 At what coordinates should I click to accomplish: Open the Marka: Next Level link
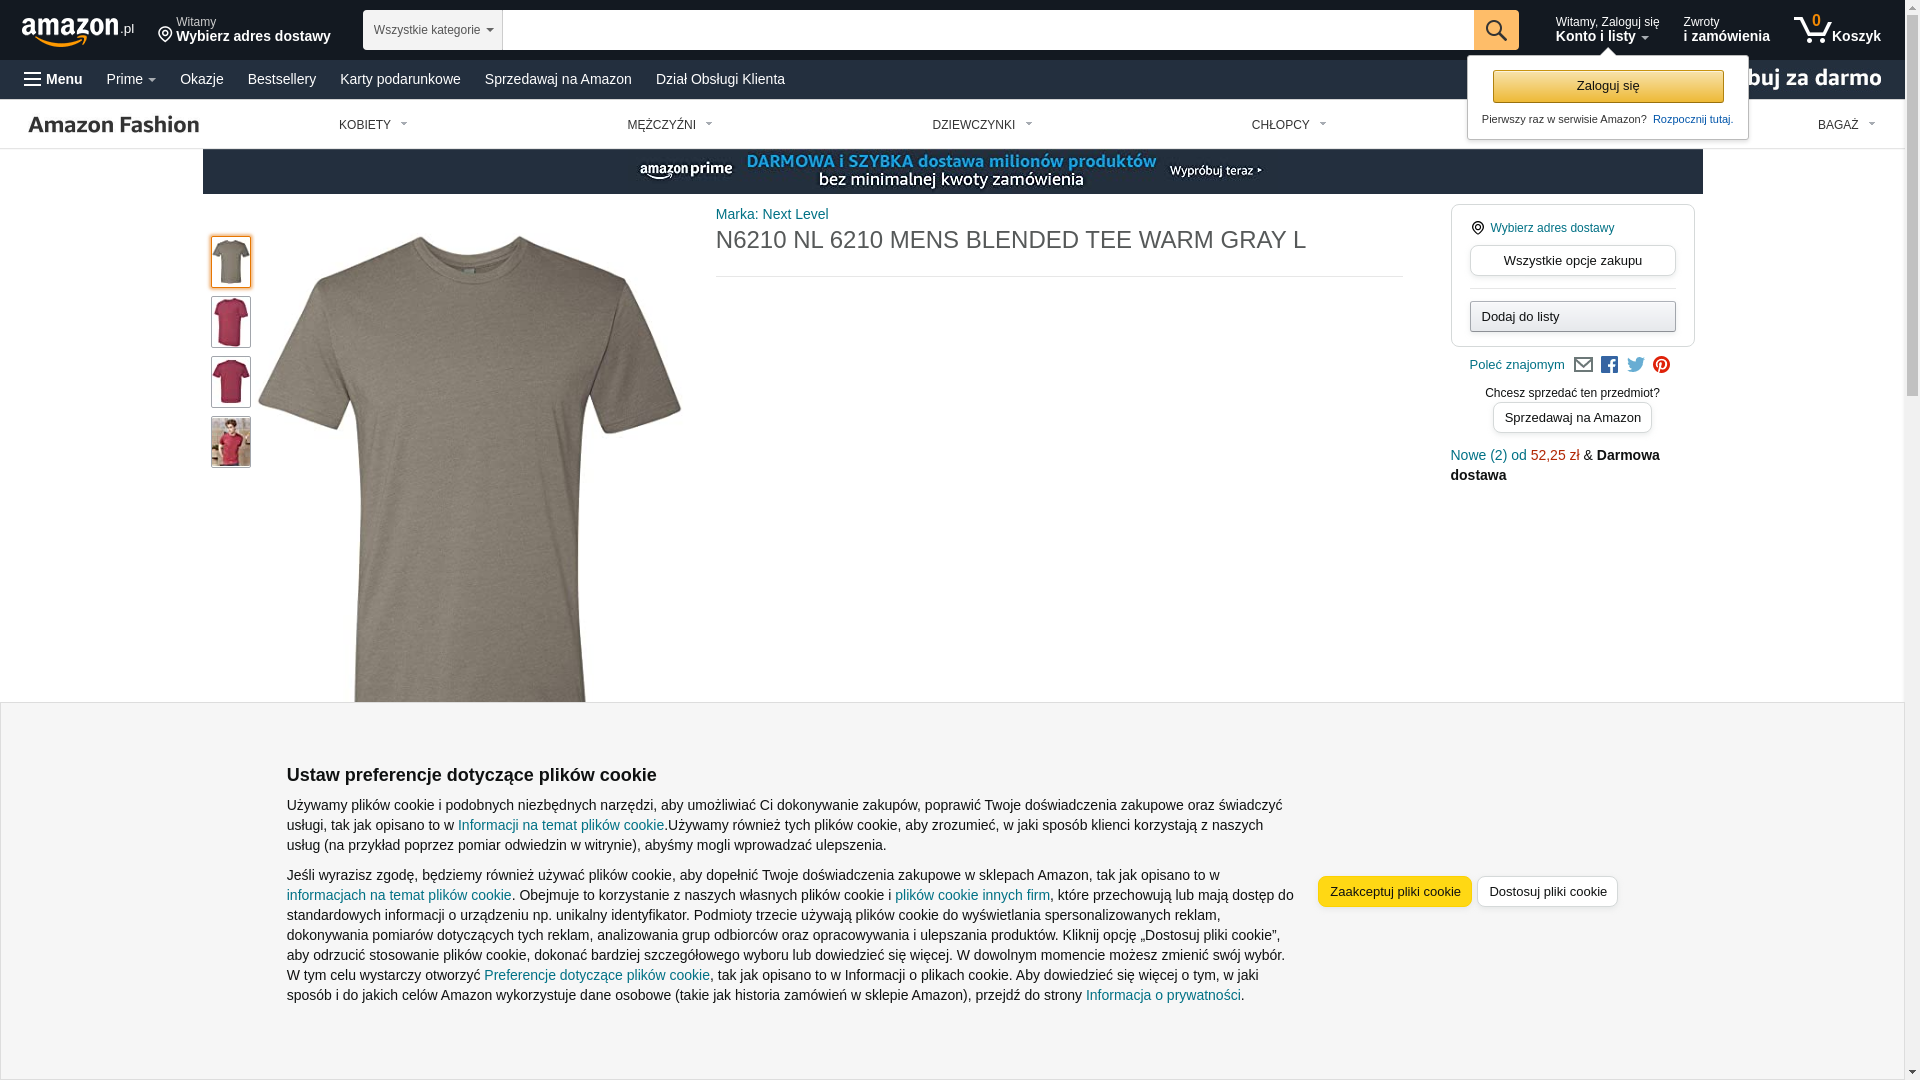772,214
